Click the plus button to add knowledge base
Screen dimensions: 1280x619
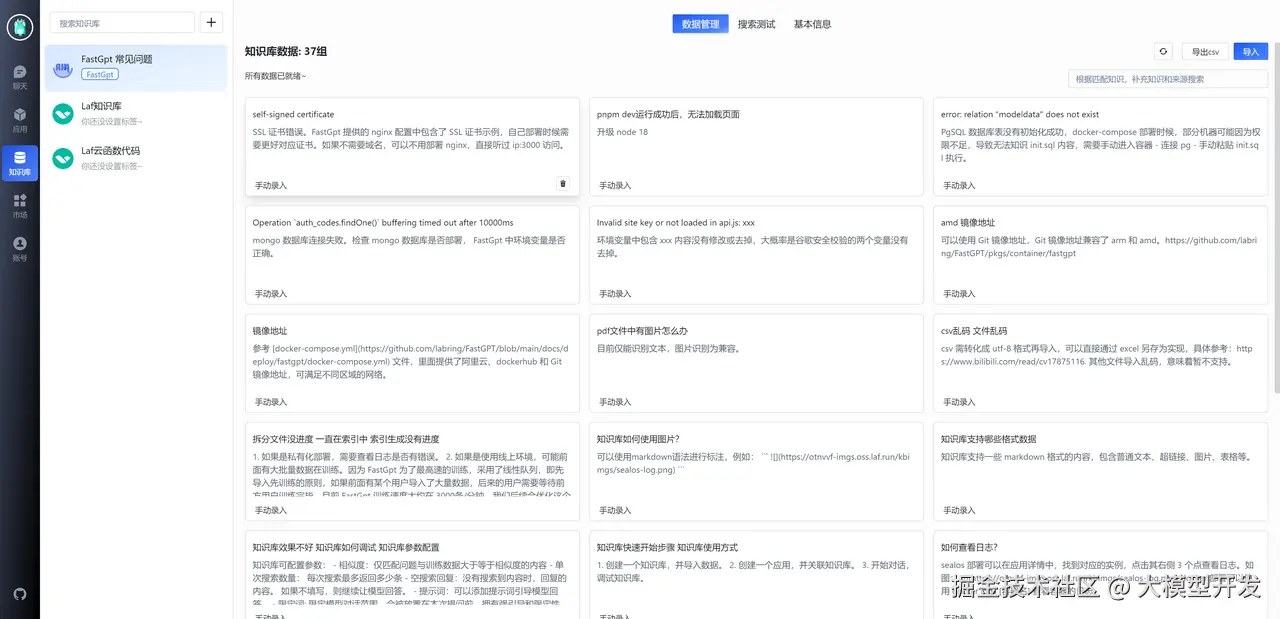(x=212, y=23)
